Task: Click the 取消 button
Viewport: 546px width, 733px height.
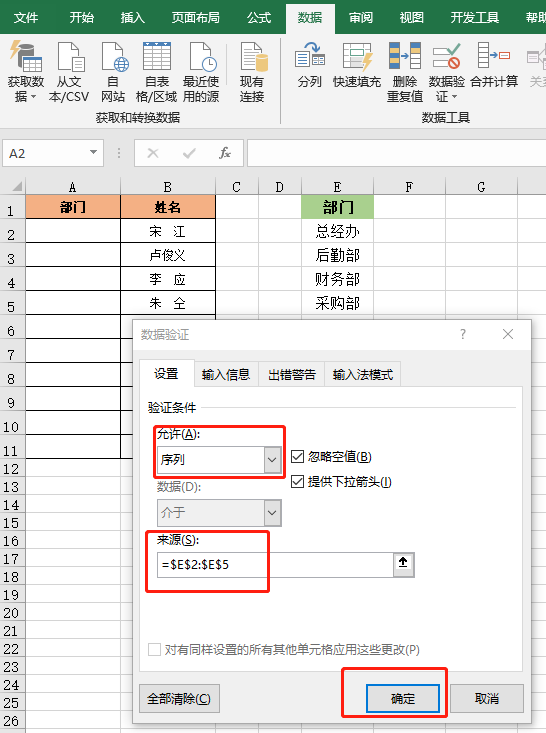Action: point(487,698)
